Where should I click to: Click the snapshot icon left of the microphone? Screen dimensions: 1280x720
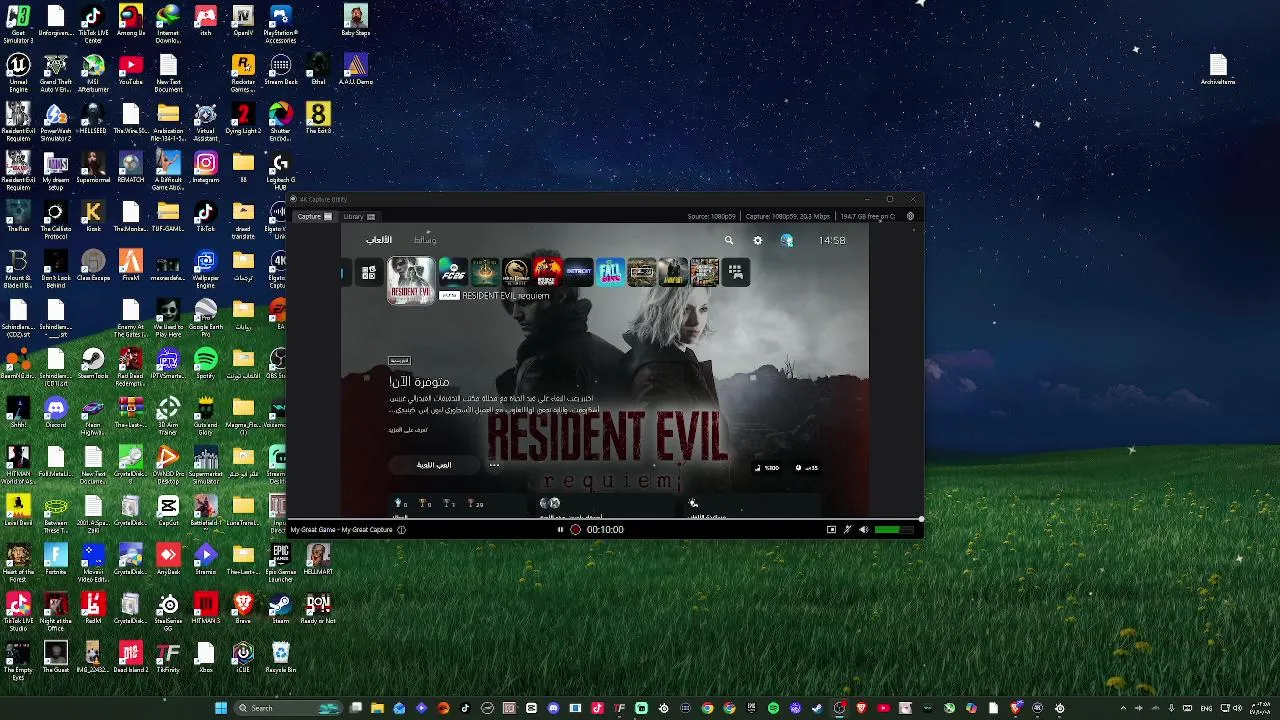tap(831, 530)
